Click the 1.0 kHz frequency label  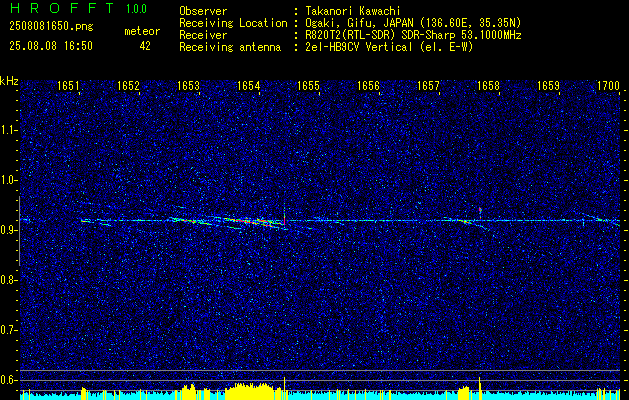8,180
